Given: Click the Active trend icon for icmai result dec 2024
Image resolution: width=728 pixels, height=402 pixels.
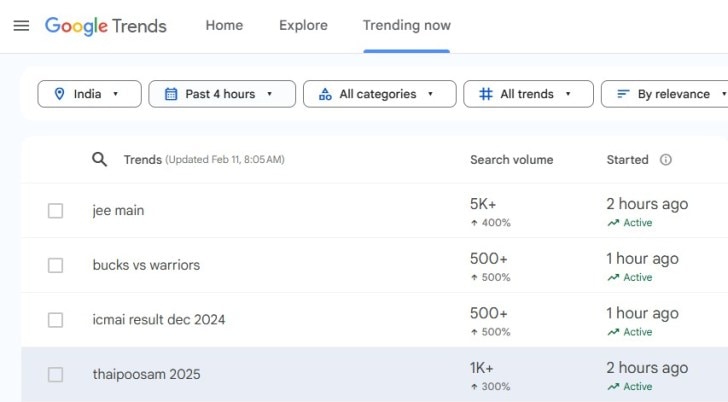Looking at the screenshot, I should tap(613, 332).
